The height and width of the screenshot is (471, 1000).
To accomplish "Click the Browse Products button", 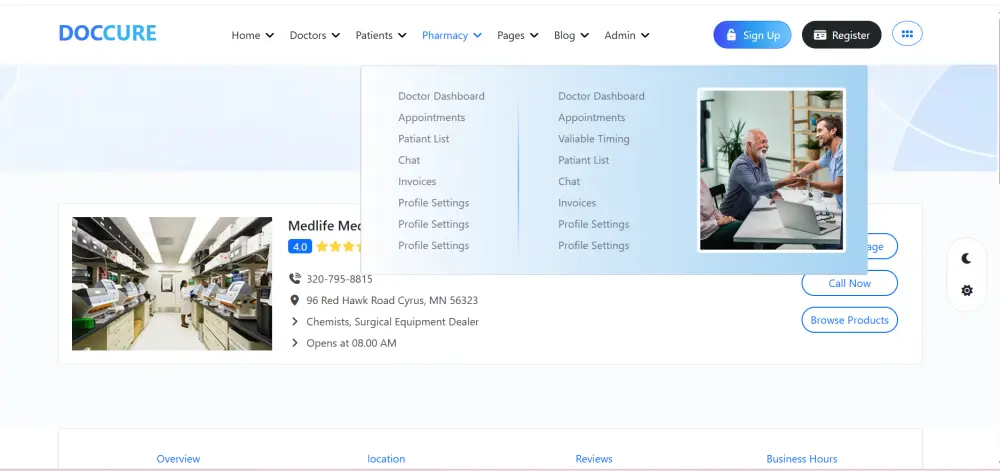I will [x=849, y=320].
